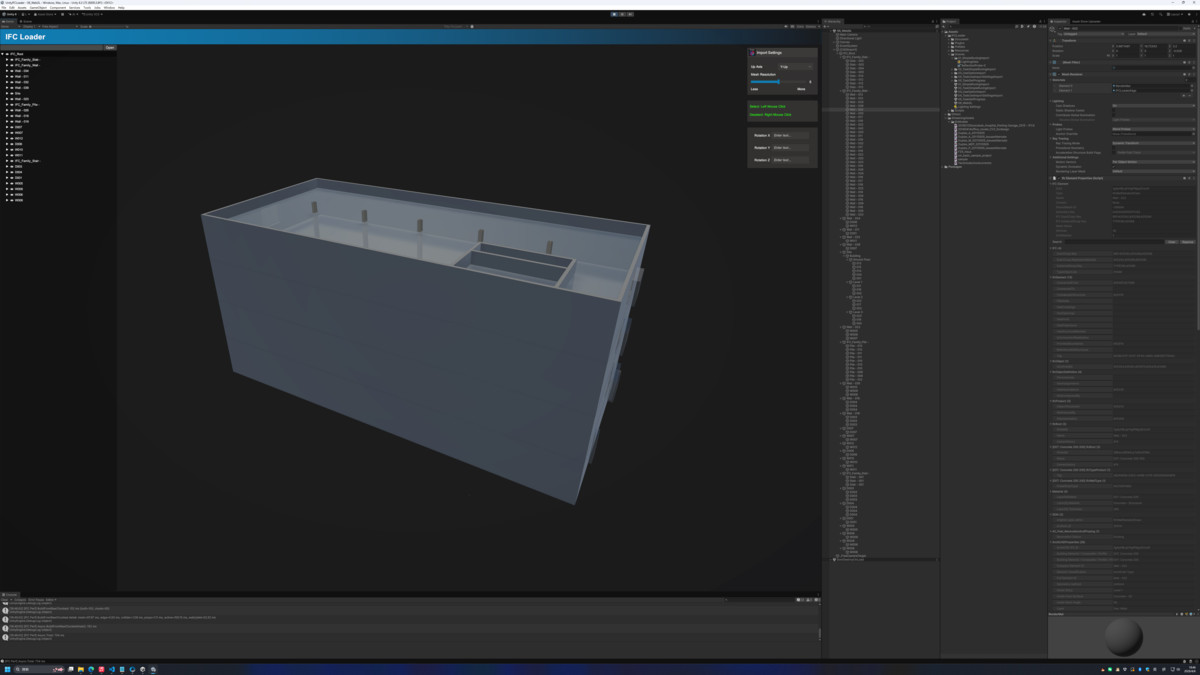
Task: Open File Explorer from the taskbar
Action: click(80, 669)
